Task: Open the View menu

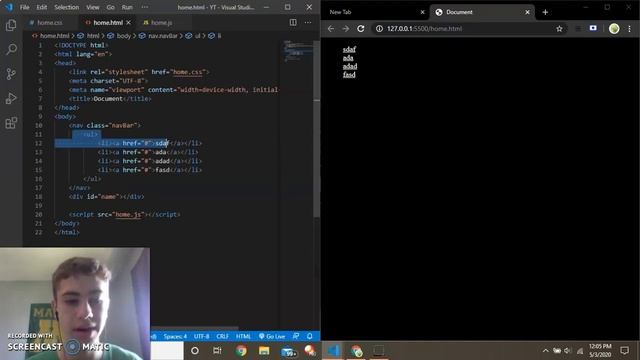Action: [x=93, y=7]
